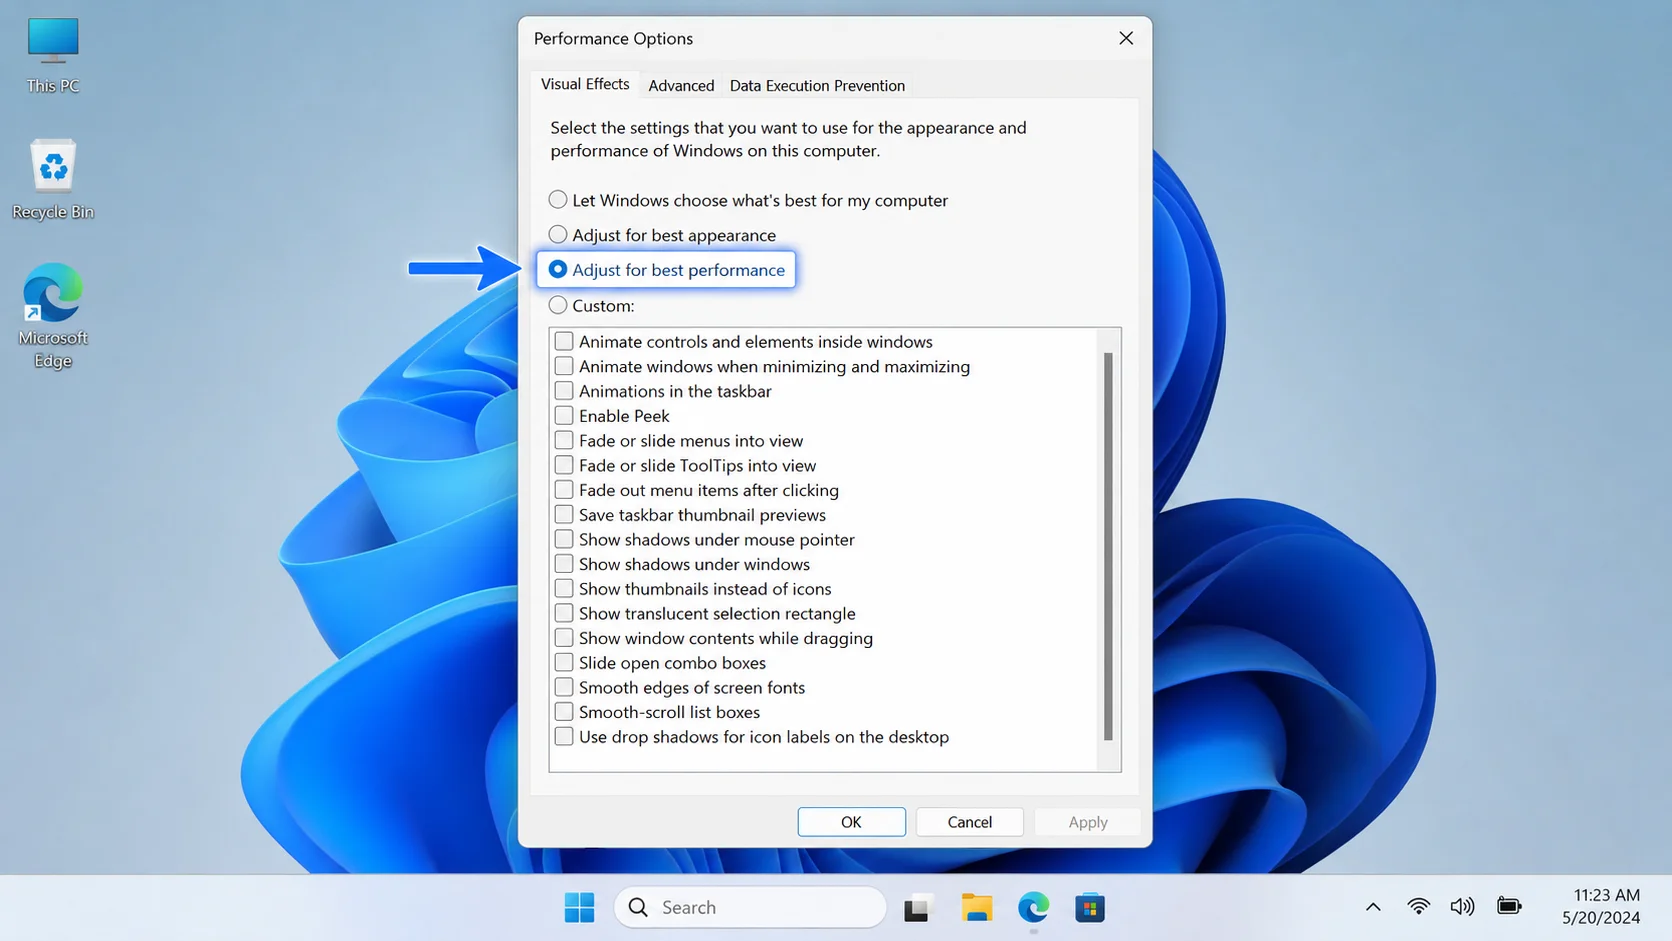Switch to the Advanced tab
1672x941 pixels.
click(x=681, y=85)
